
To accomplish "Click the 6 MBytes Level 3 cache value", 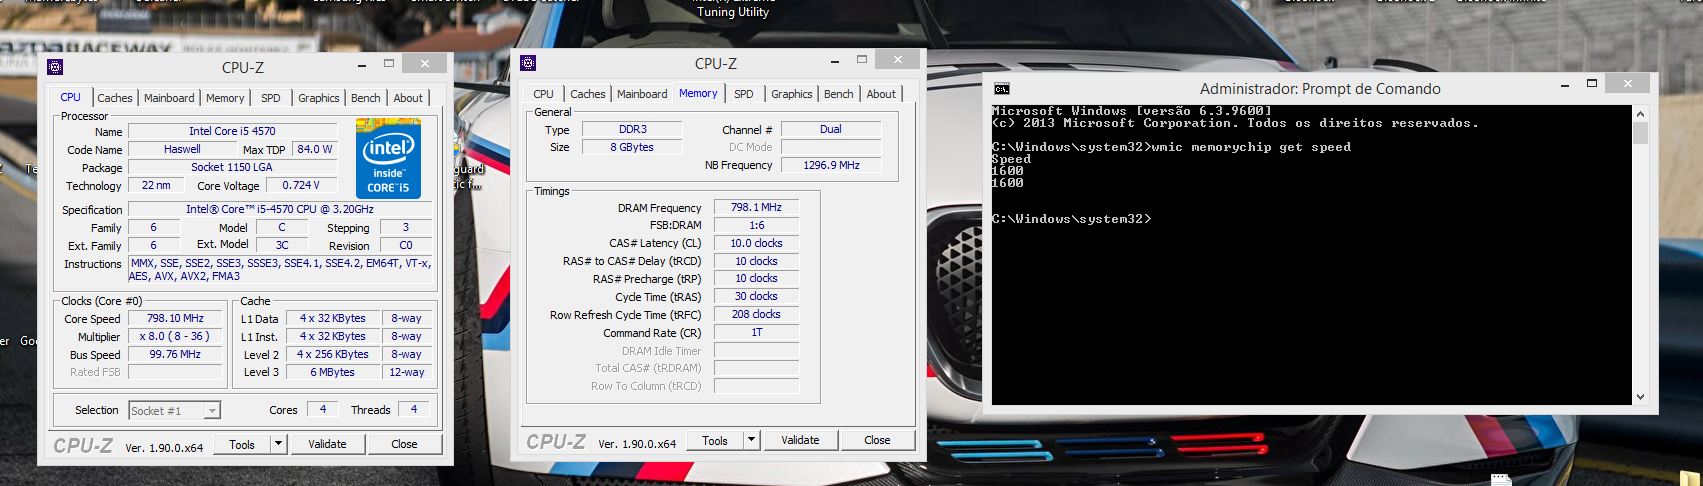I will [x=332, y=372].
